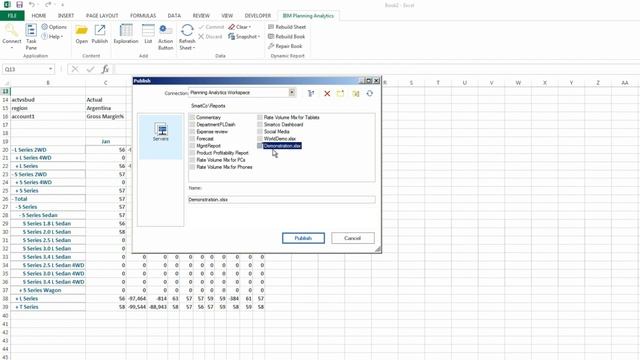Expand the L Series 4WD row
Viewport: 640px width, 360px height.
17,158
